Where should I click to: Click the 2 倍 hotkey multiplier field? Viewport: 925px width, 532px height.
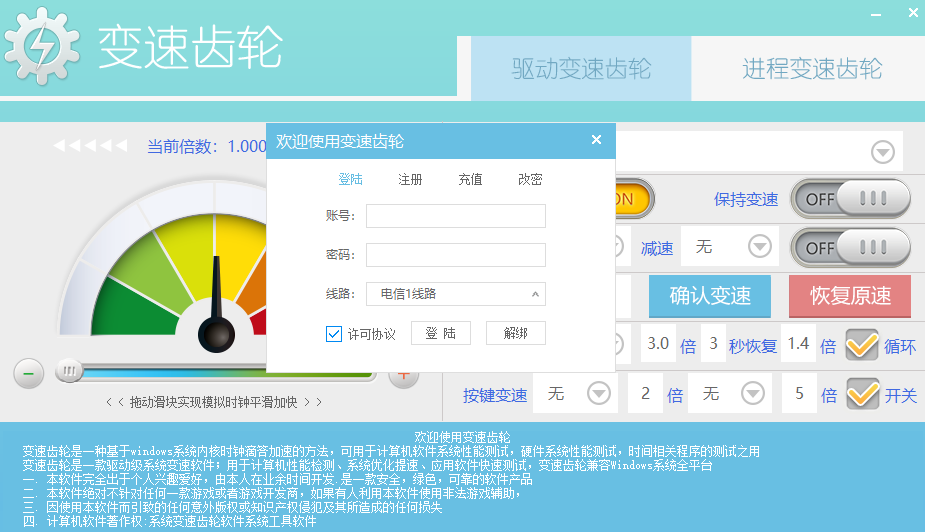645,393
